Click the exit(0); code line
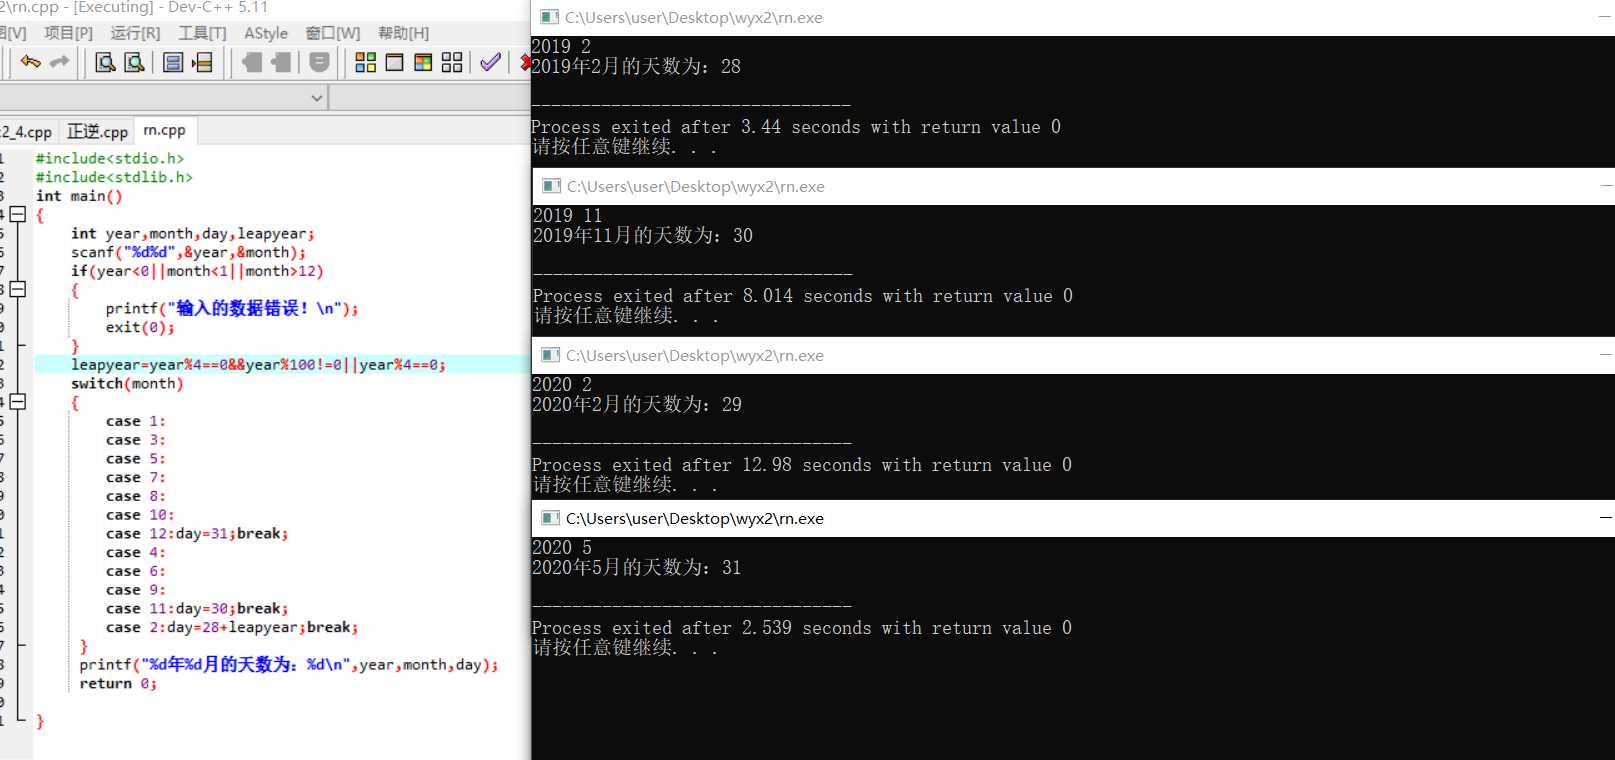The width and height of the screenshot is (1615, 760). click(140, 327)
